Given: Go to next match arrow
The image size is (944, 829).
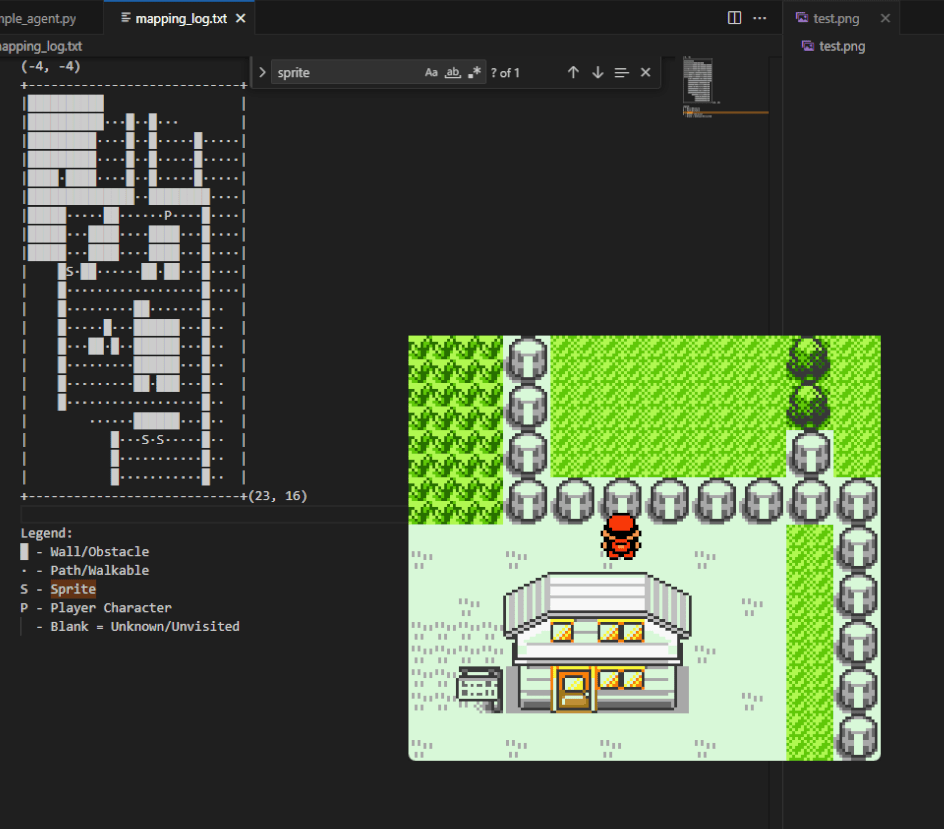Looking at the screenshot, I should 597,73.
